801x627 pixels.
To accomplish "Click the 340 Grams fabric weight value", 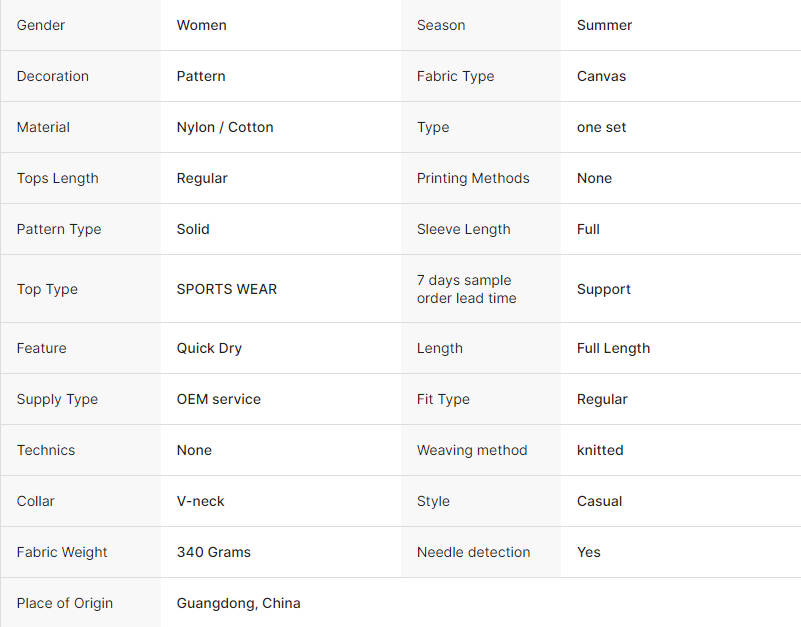I will (213, 552).
